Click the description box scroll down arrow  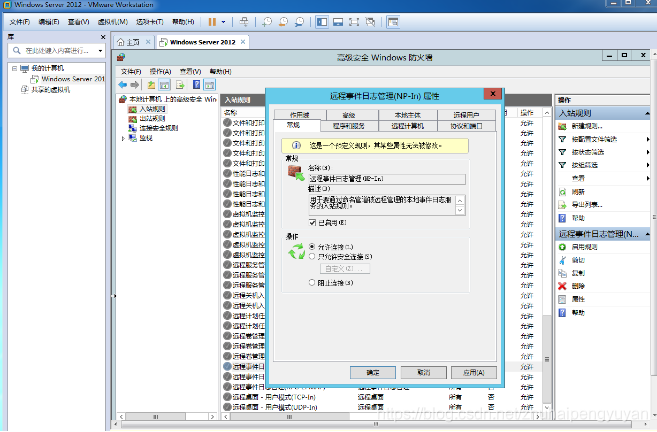[x=460, y=210]
